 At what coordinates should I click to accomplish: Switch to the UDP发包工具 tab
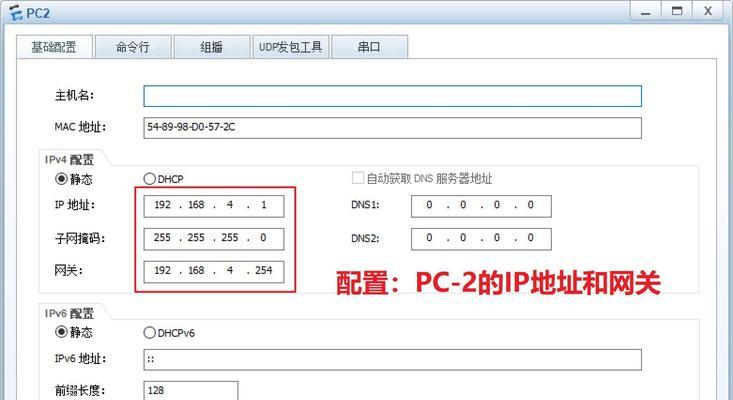point(291,47)
